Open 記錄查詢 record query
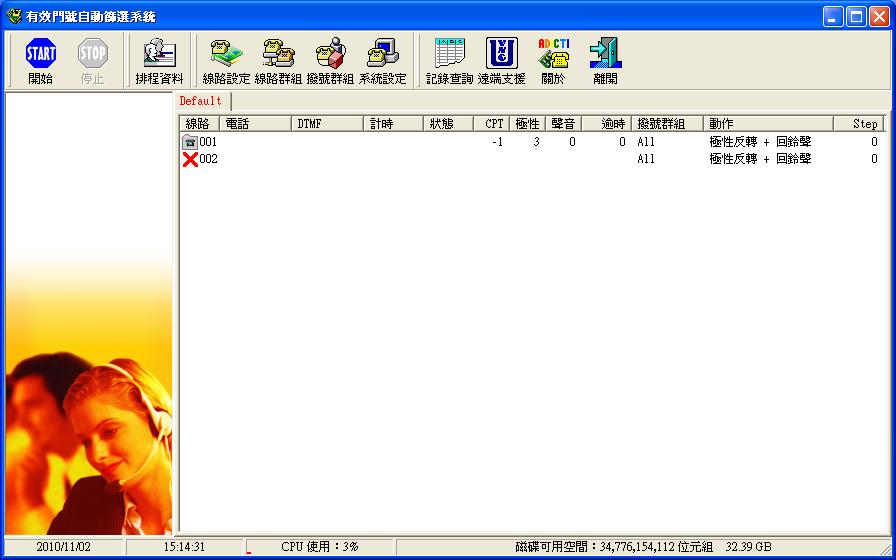The height and width of the screenshot is (560, 896). (449, 61)
